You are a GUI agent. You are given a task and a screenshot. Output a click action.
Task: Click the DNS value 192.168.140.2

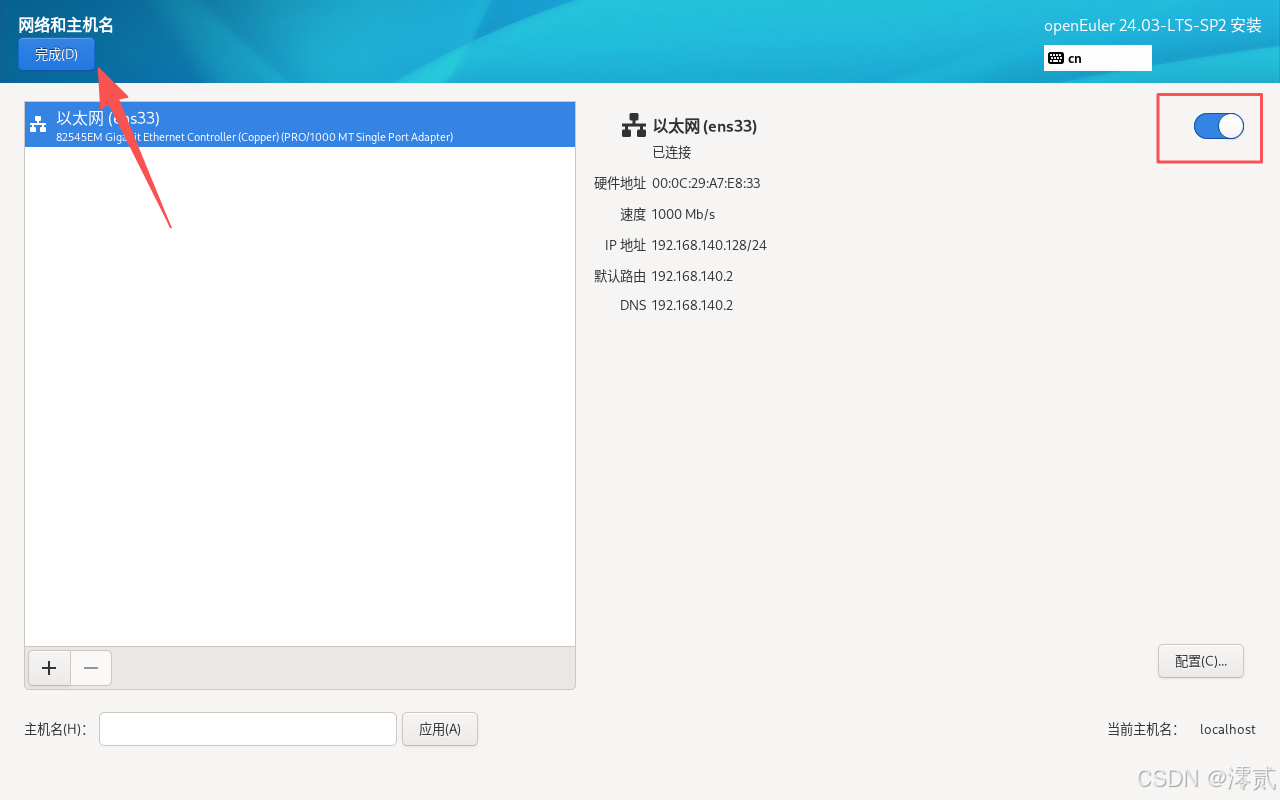tap(692, 305)
